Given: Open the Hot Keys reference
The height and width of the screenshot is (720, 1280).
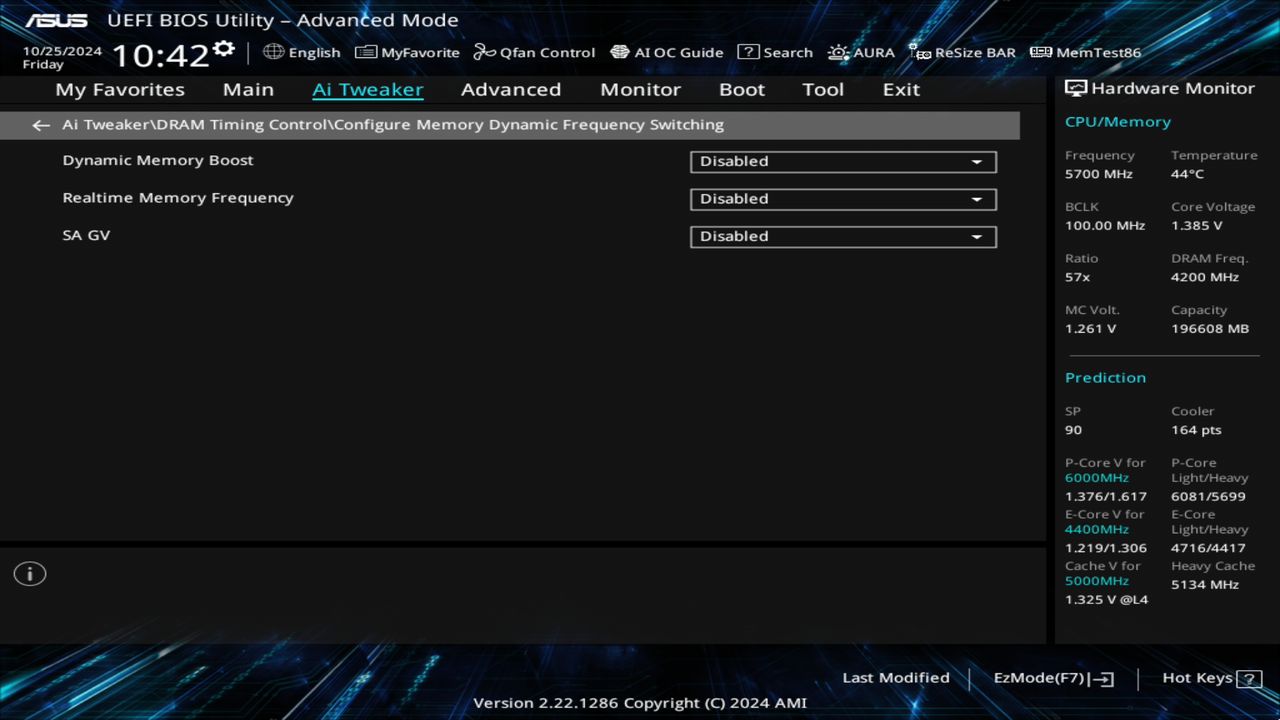Looking at the screenshot, I should pos(1197,677).
